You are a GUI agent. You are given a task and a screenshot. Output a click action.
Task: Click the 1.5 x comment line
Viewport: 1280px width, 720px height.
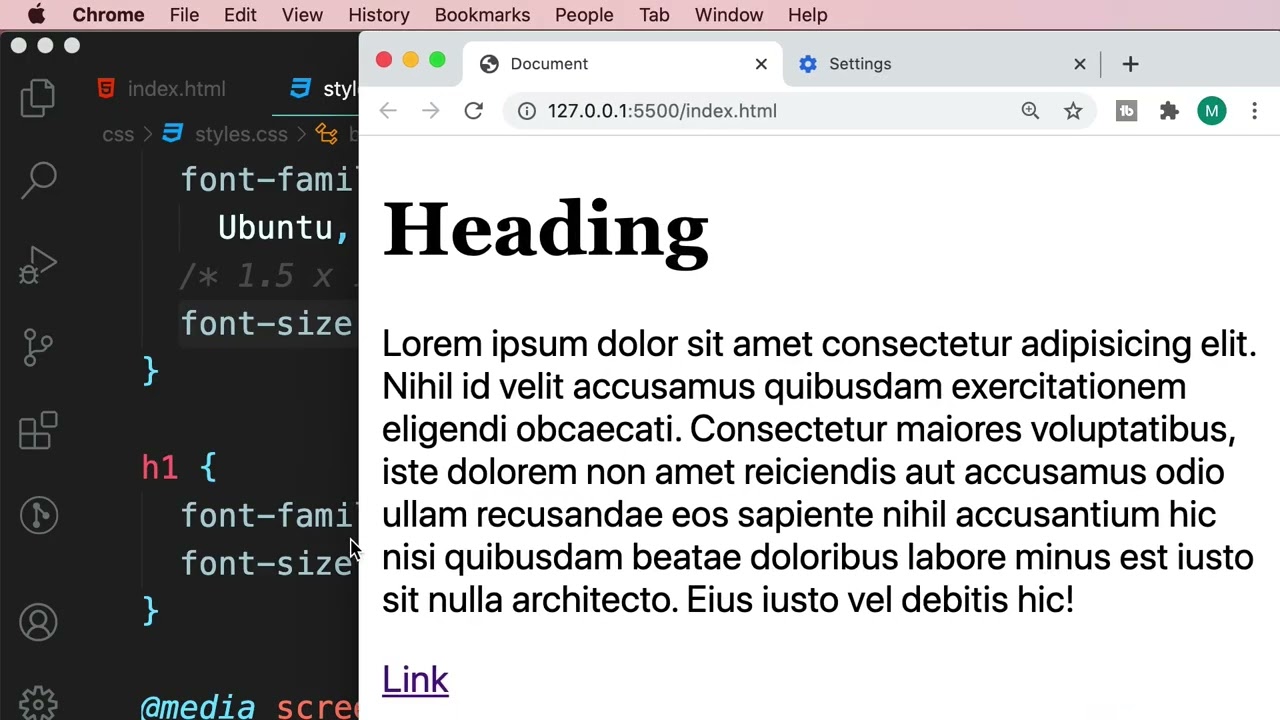pos(268,276)
